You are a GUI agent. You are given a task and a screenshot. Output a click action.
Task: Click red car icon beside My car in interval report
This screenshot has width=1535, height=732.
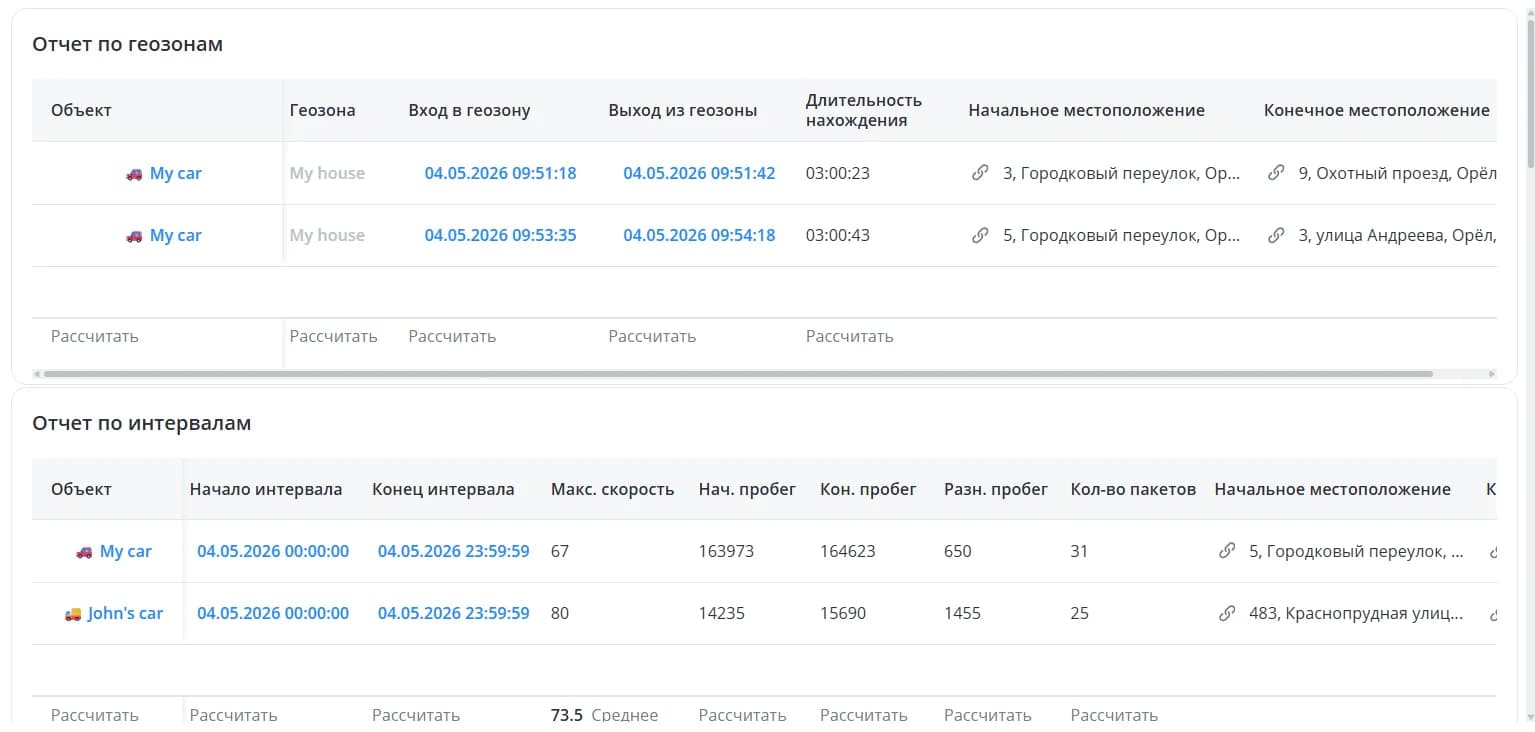84,552
